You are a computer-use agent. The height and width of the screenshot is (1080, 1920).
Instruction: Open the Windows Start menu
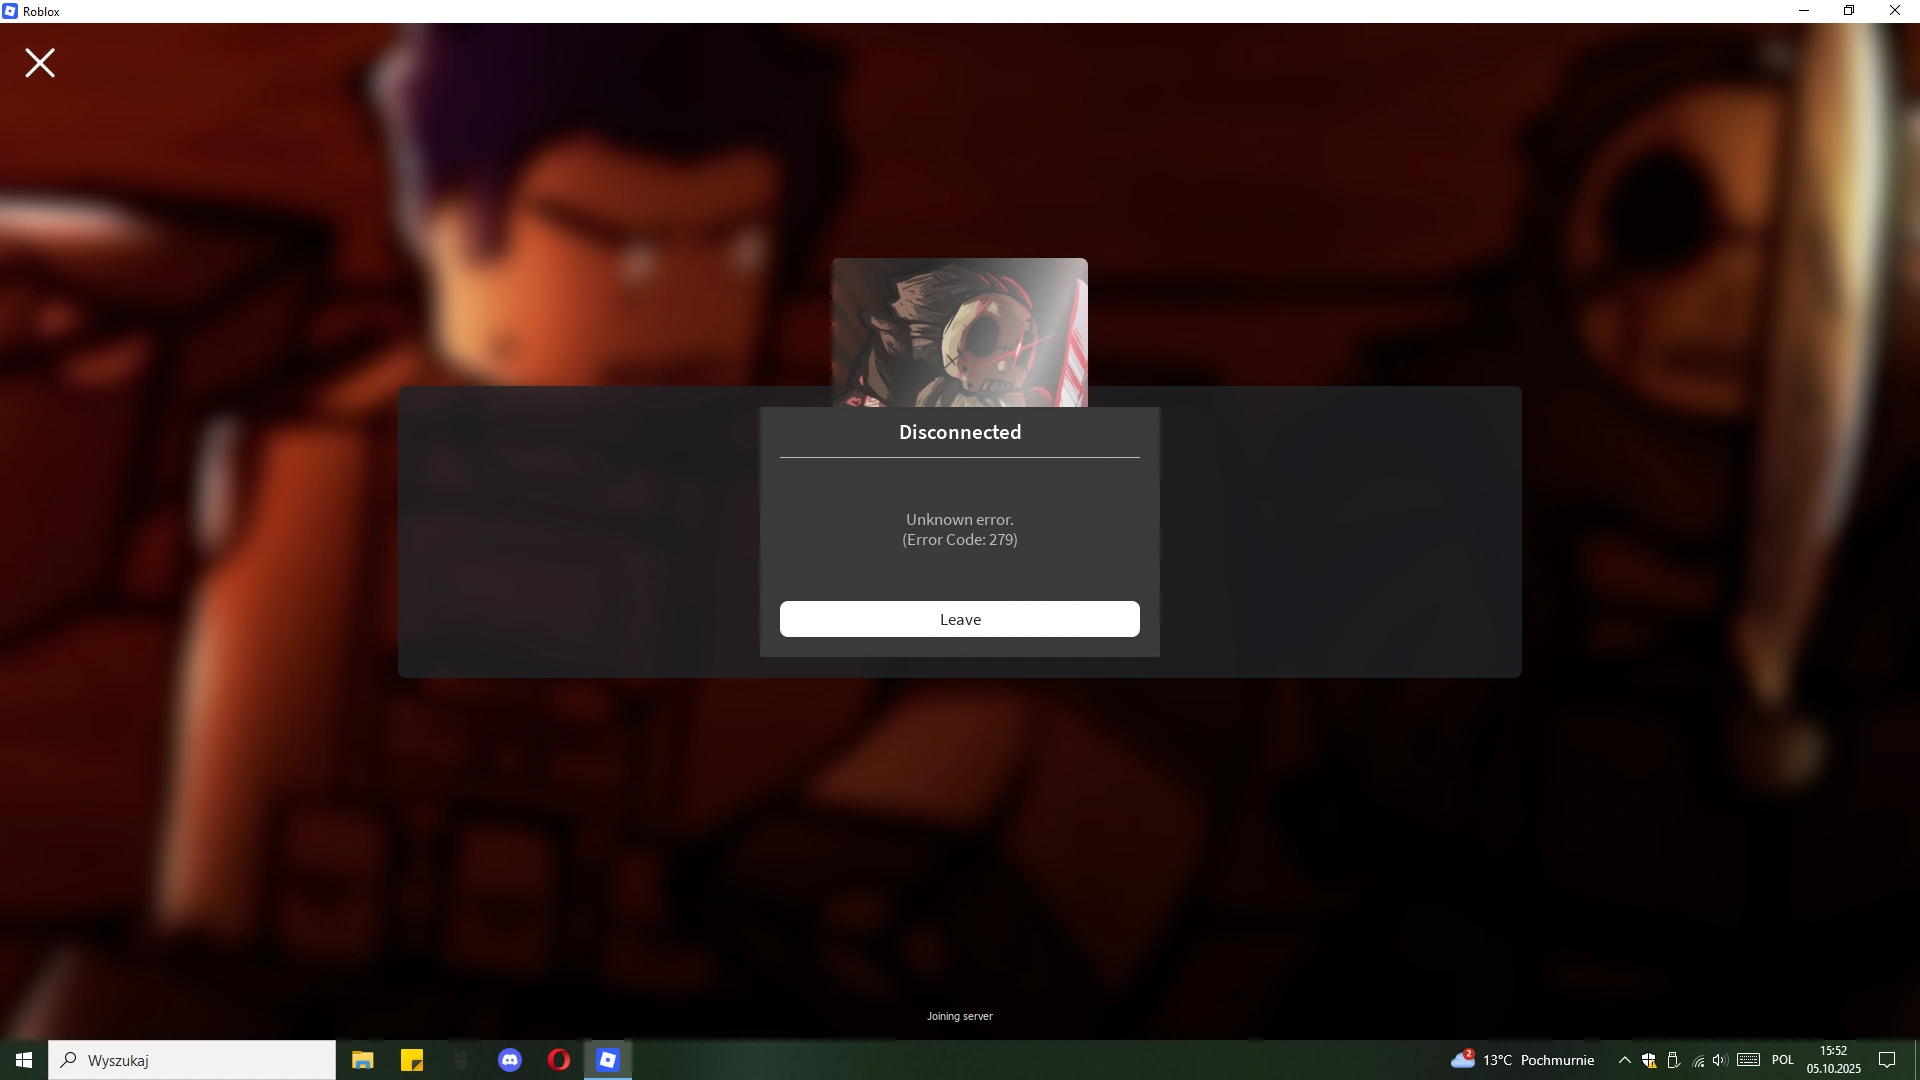pyautogui.click(x=24, y=1060)
